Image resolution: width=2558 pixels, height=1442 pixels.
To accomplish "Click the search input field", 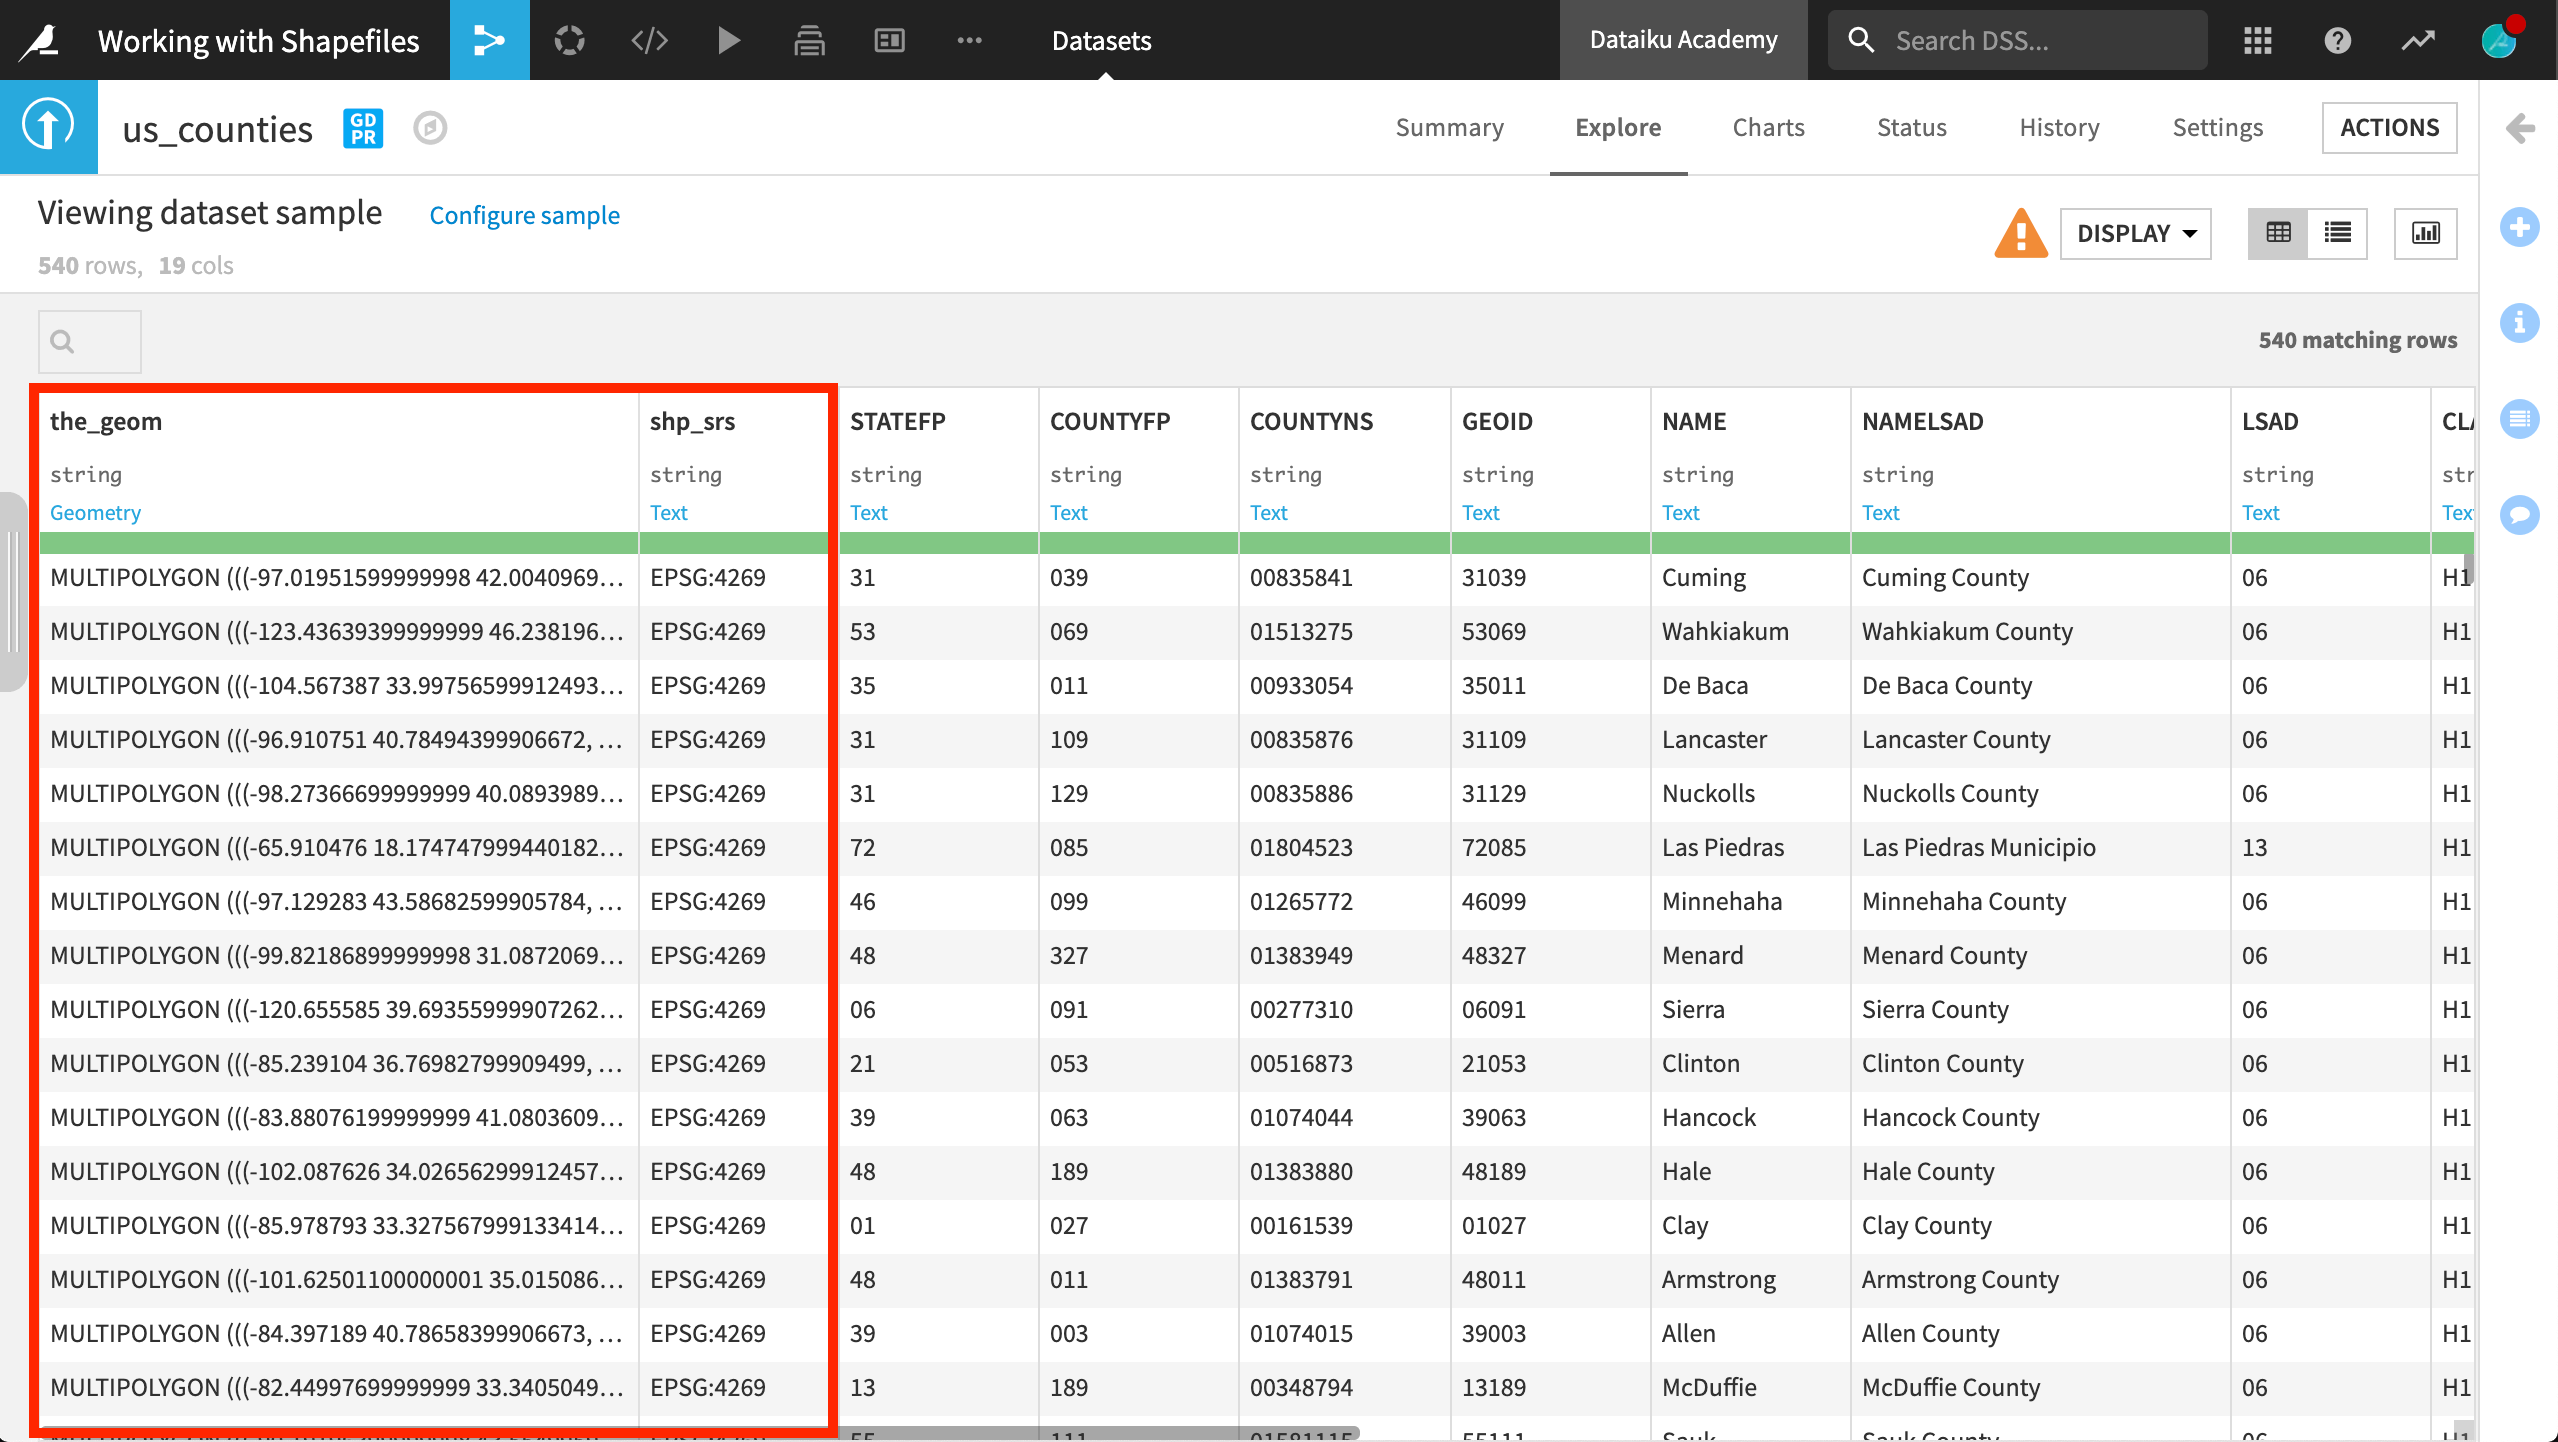I will tap(91, 339).
